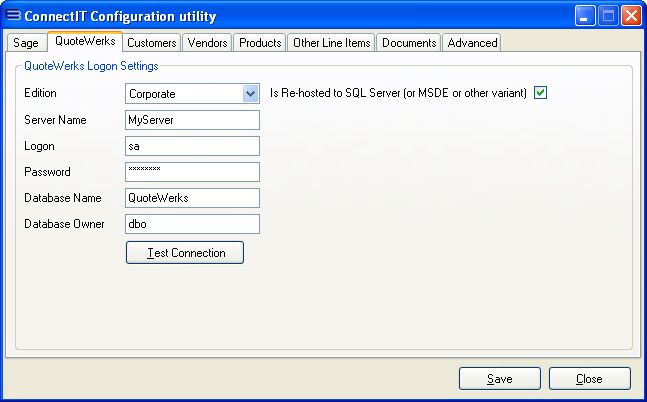Screen dimensions: 647x402
Task: Click the 'Is Re-hosted to SQL Server' label
Action: tap(398, 93)
